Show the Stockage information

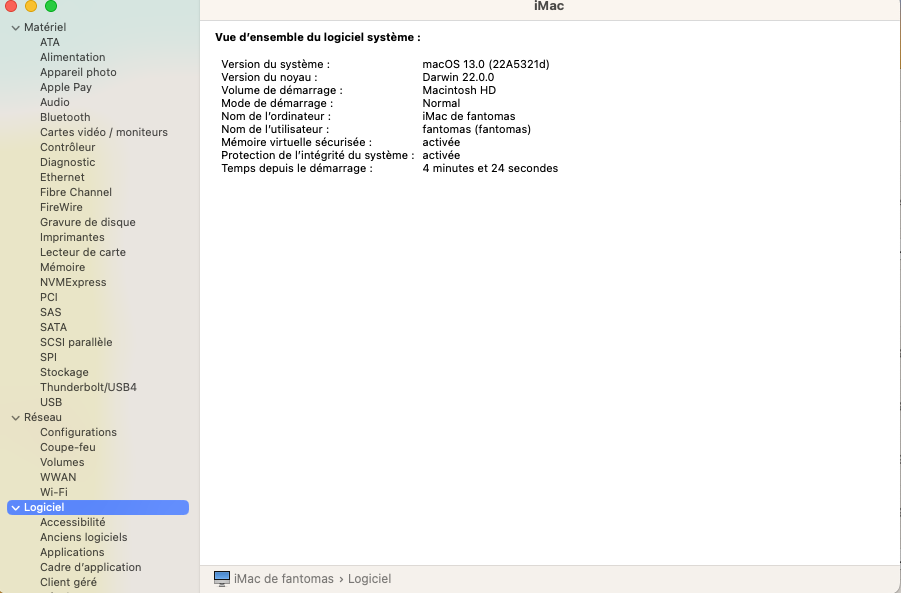64,372
